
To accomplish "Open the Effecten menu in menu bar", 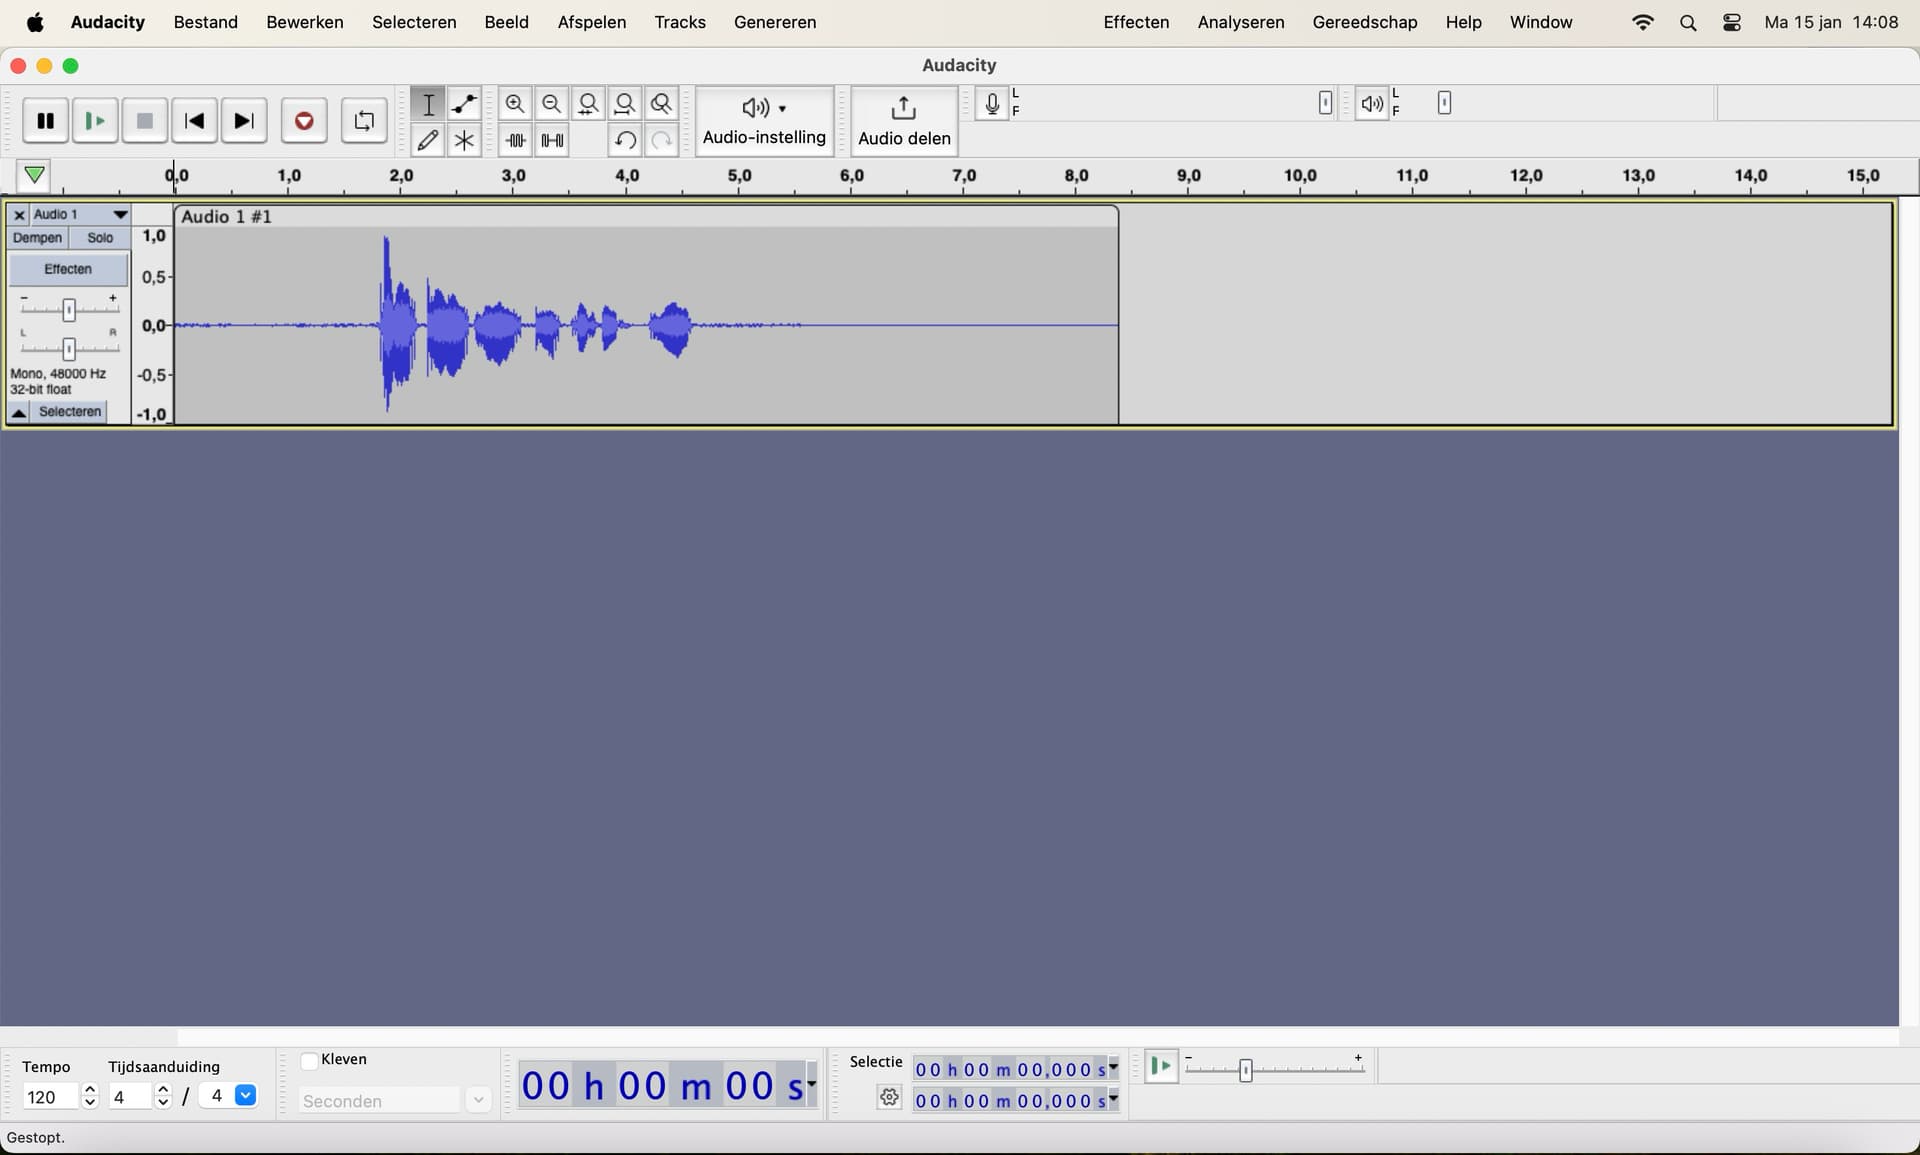I will click(x=1136, y=22).
